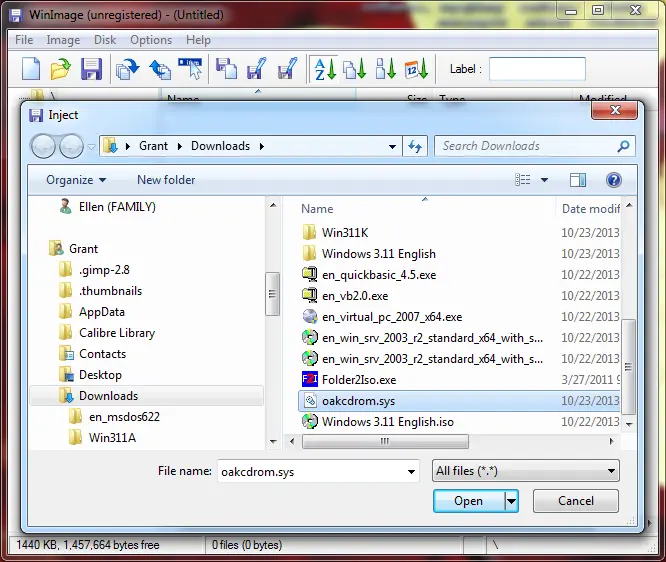666x562 pixels.
Task: Click the third file-action icon before sort buttons
Action: click(x=288, y=68)
